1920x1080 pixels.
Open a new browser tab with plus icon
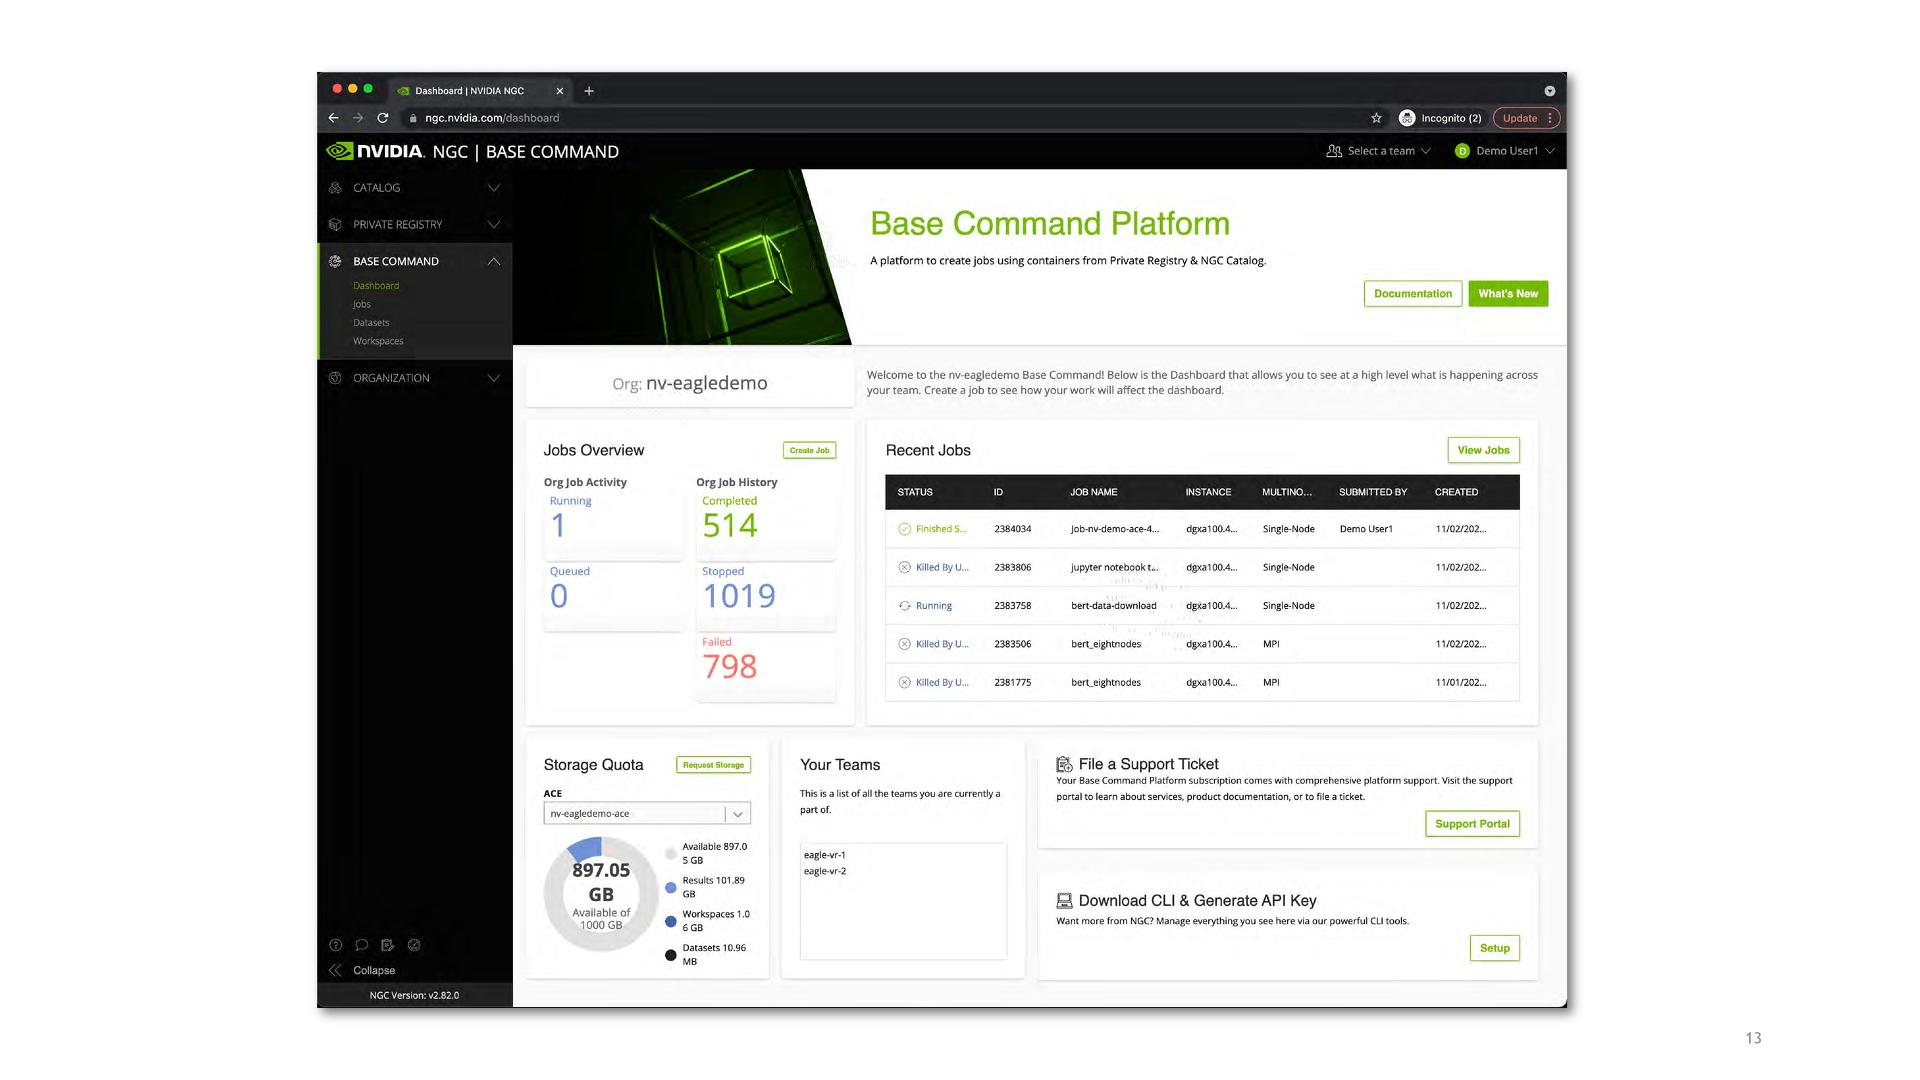(589, 91)
